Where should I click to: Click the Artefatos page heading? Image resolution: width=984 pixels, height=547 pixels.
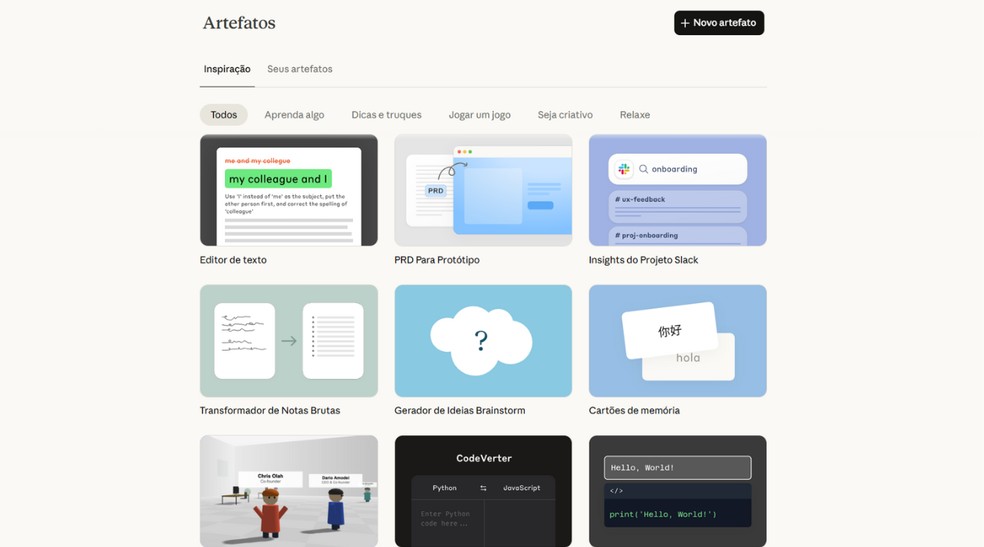(239, 23)
